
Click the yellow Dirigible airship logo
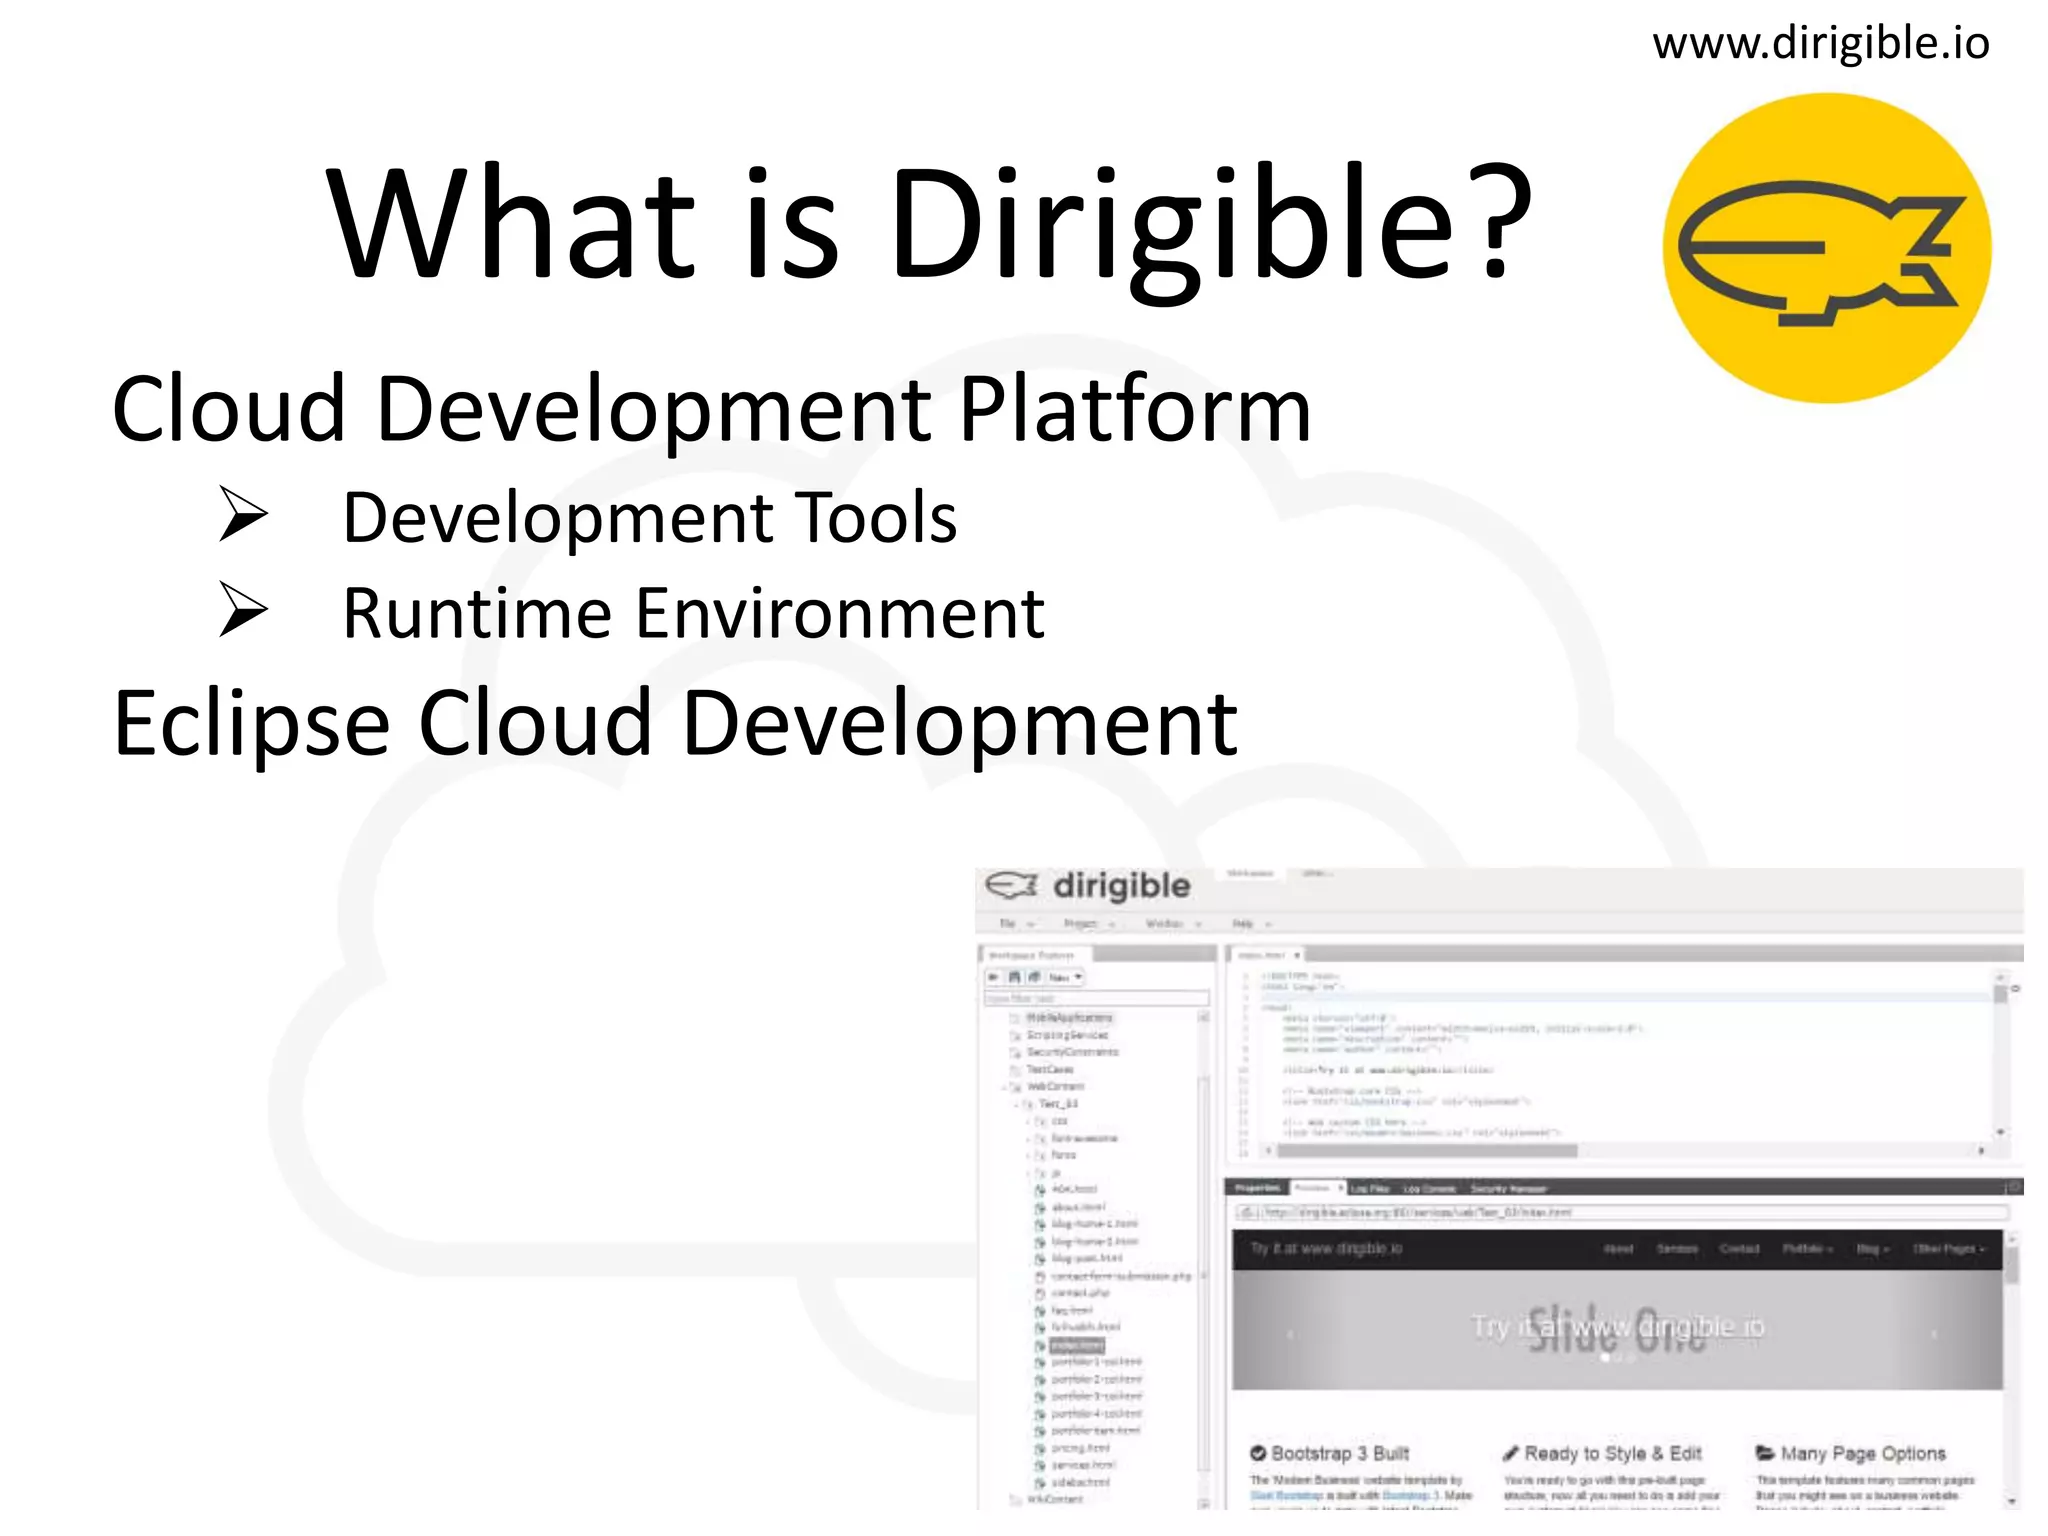[x=1826, y=248]
